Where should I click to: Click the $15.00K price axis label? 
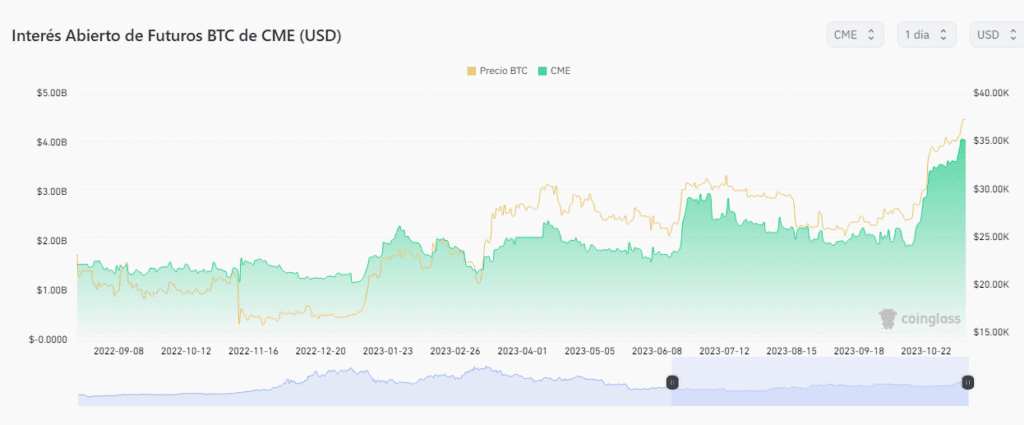[991, 332]
